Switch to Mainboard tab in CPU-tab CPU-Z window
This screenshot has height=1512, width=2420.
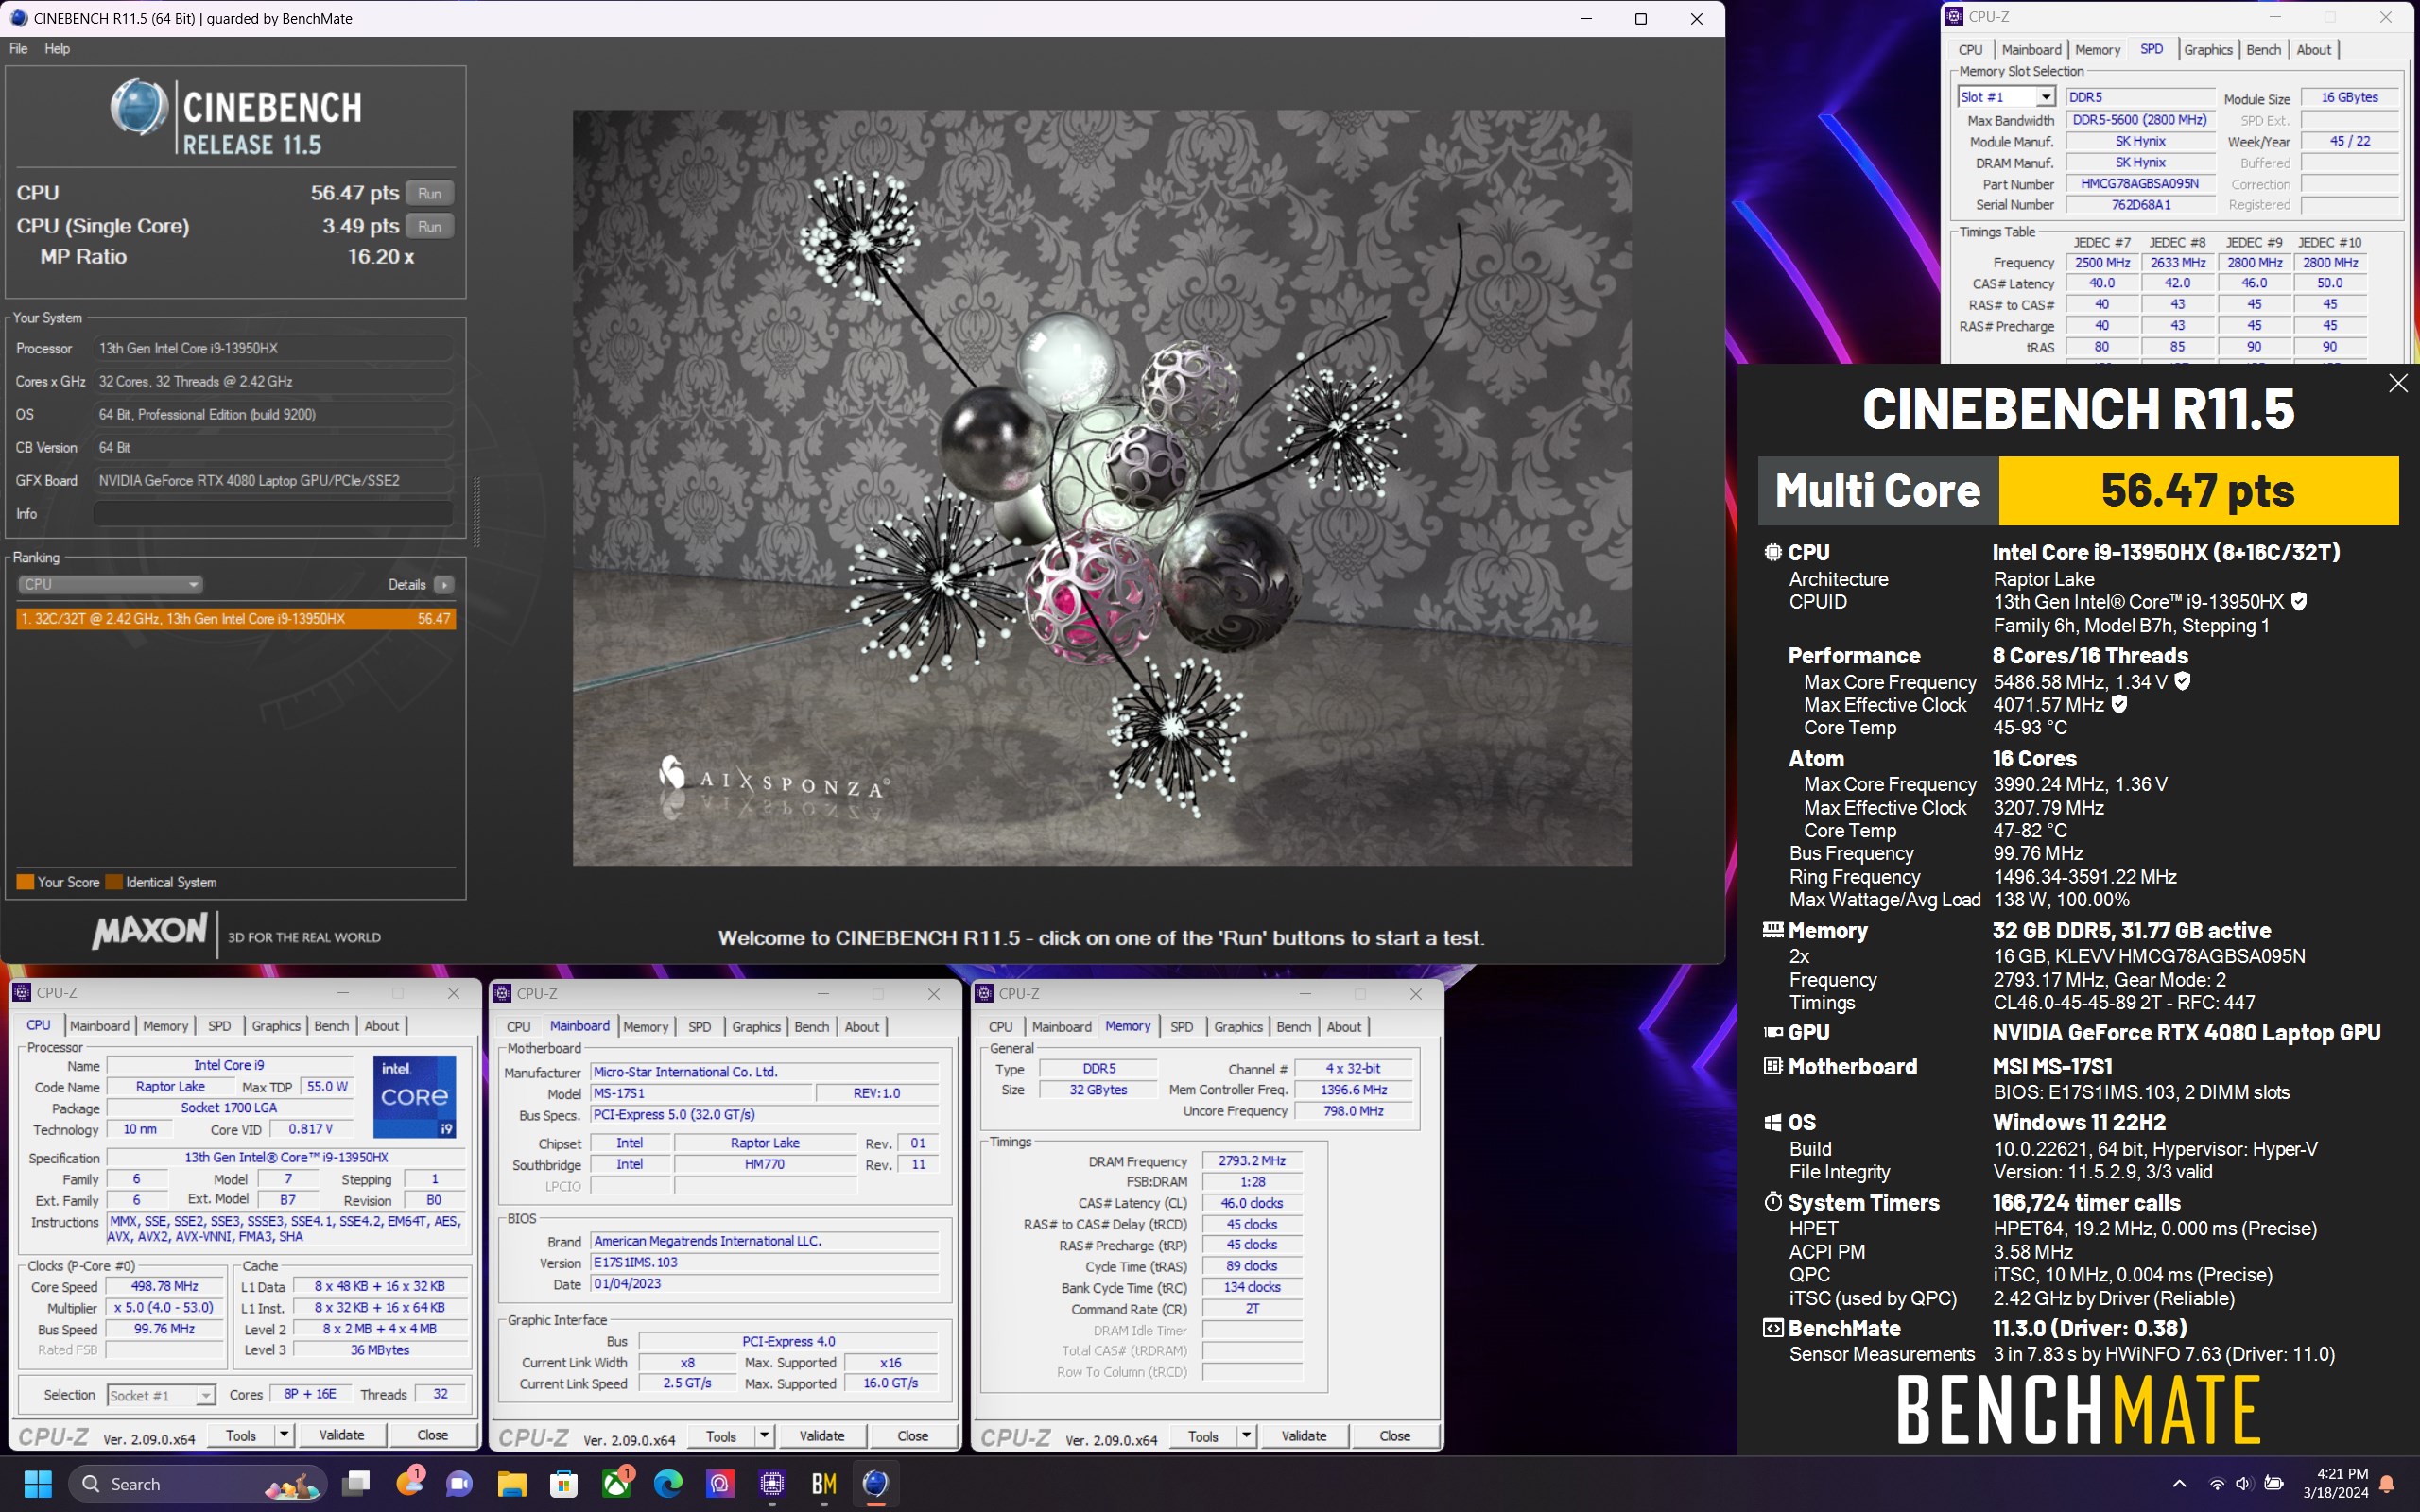[99, 1026]
